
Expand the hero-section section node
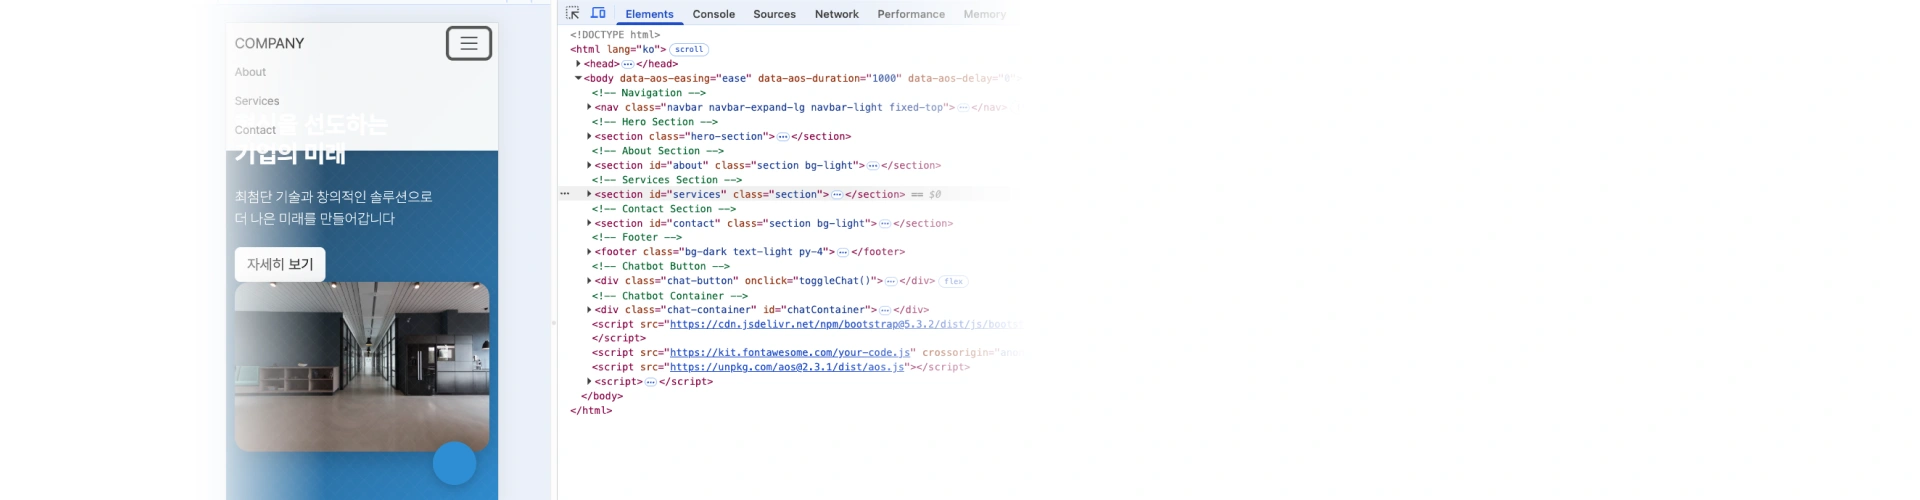tap(589, 136)
